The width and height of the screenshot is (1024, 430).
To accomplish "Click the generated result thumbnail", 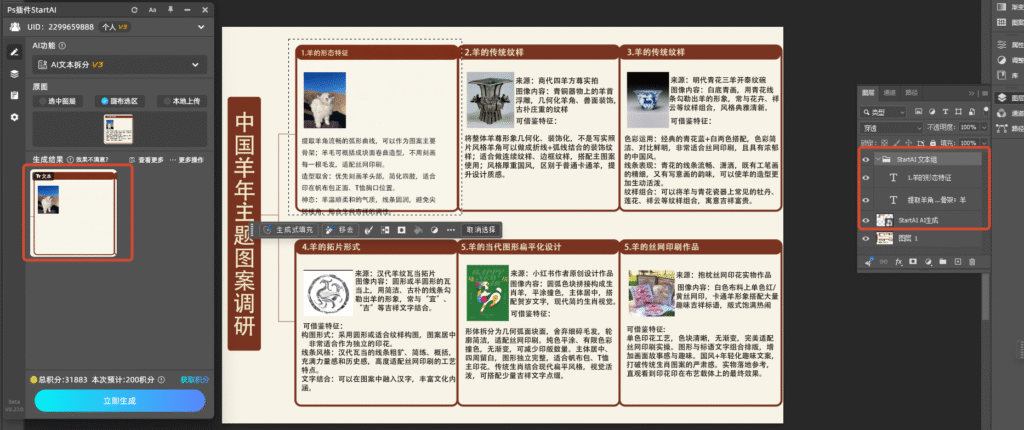I will (74, 213).
